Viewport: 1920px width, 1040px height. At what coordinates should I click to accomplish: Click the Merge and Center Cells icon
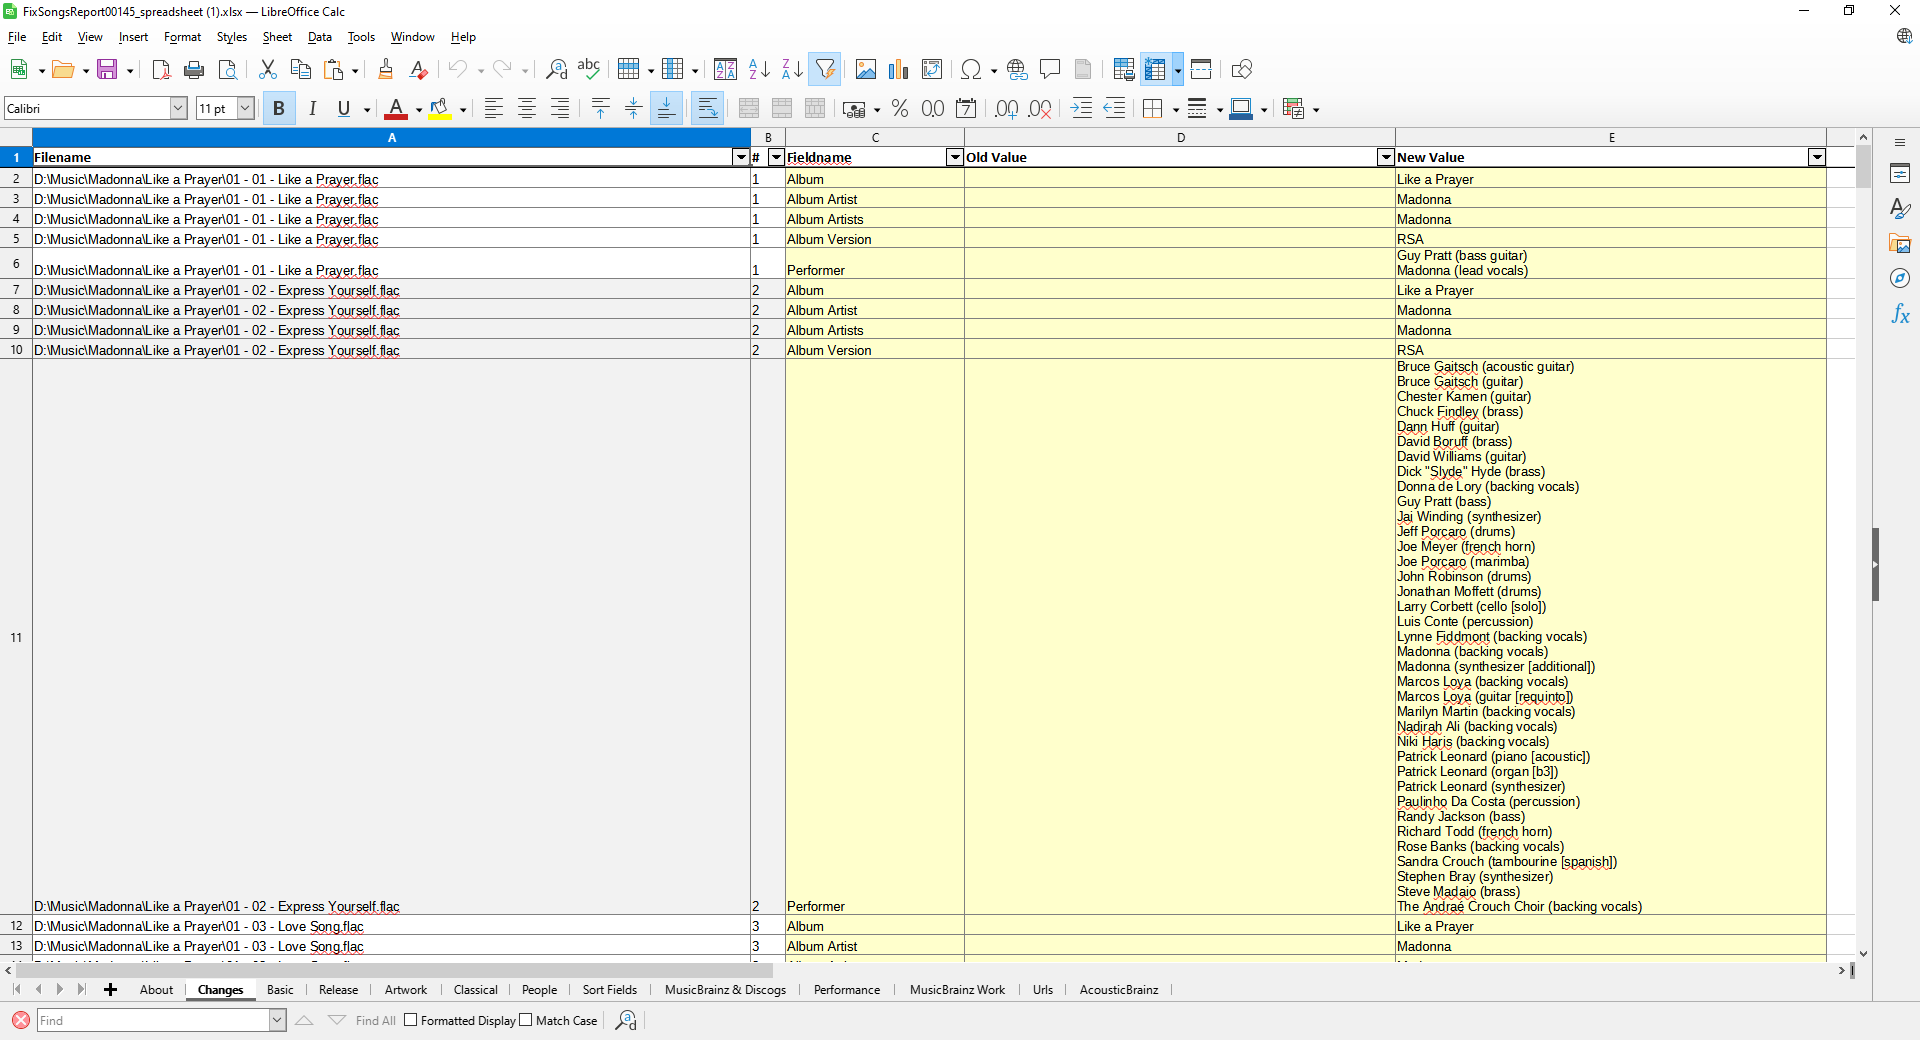[749, 108]
